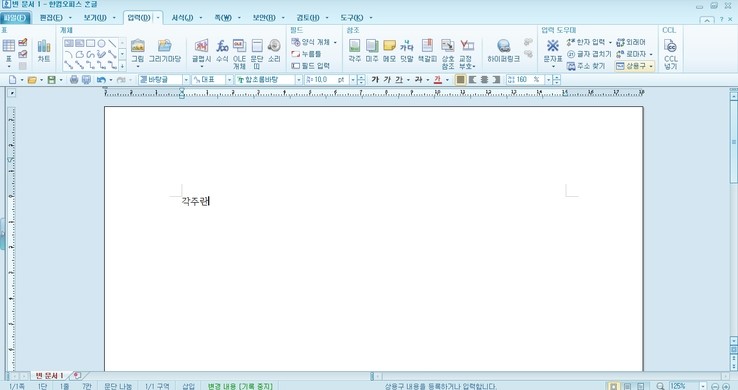Select the straight line shape tool
Viewport: 738px width, 390px height.
coord(112,43)
